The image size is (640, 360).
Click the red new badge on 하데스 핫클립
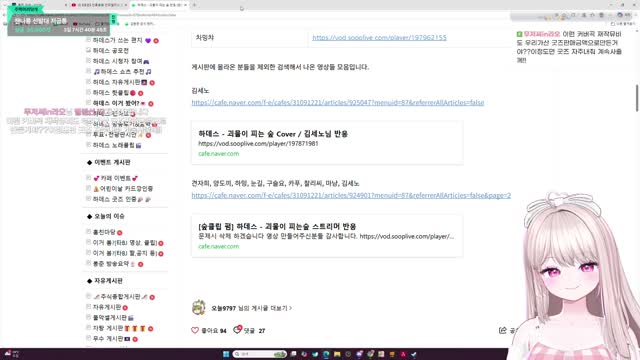[x=140, y=93]
